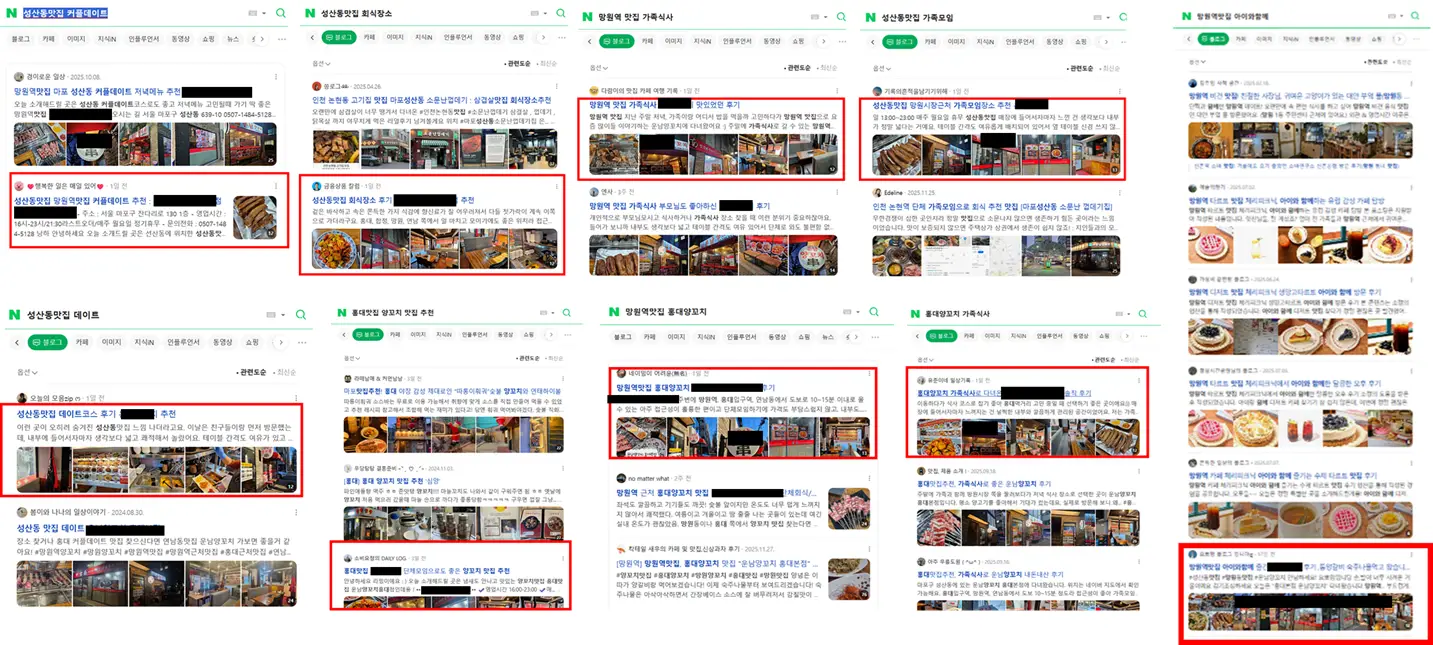Viewport: 1433px width, 645px height.
Task: Click search magnifier in 망원역 맛집 가족식사 panel
Action: [840, 17]
